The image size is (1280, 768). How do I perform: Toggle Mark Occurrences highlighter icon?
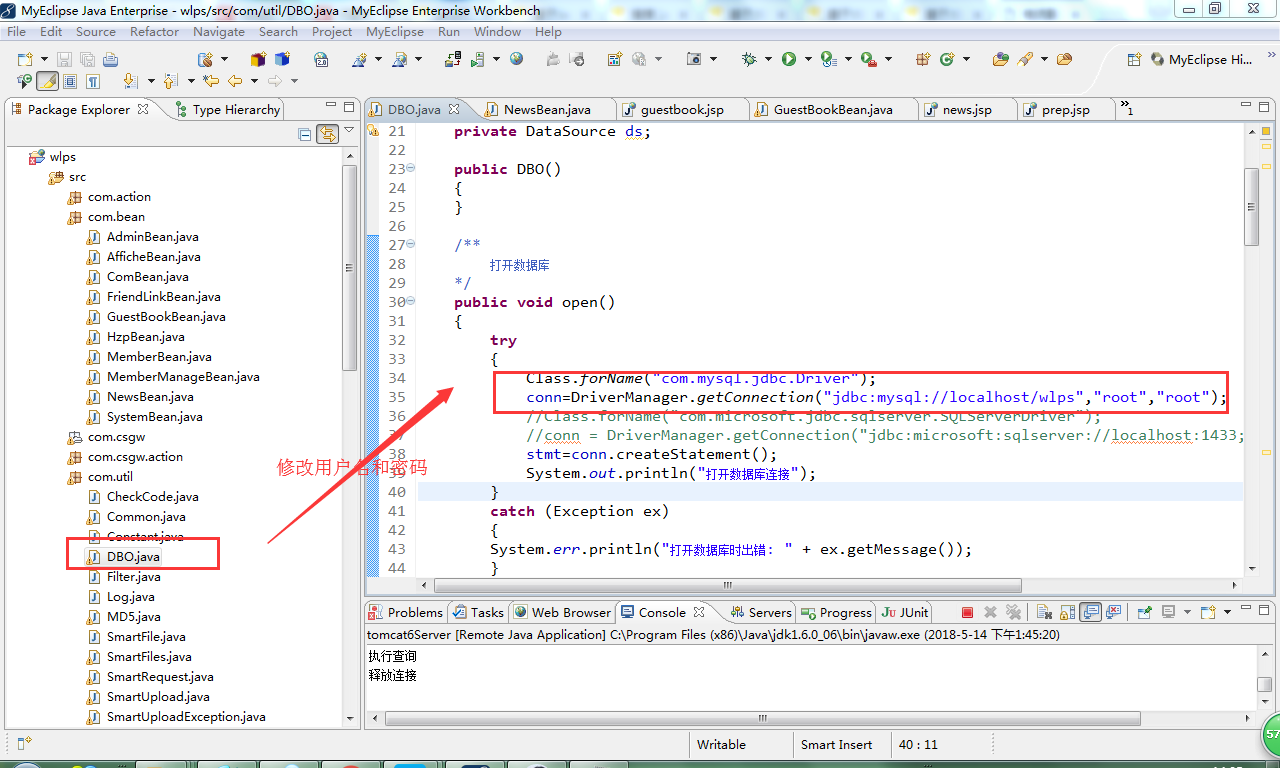coord(46,80)
